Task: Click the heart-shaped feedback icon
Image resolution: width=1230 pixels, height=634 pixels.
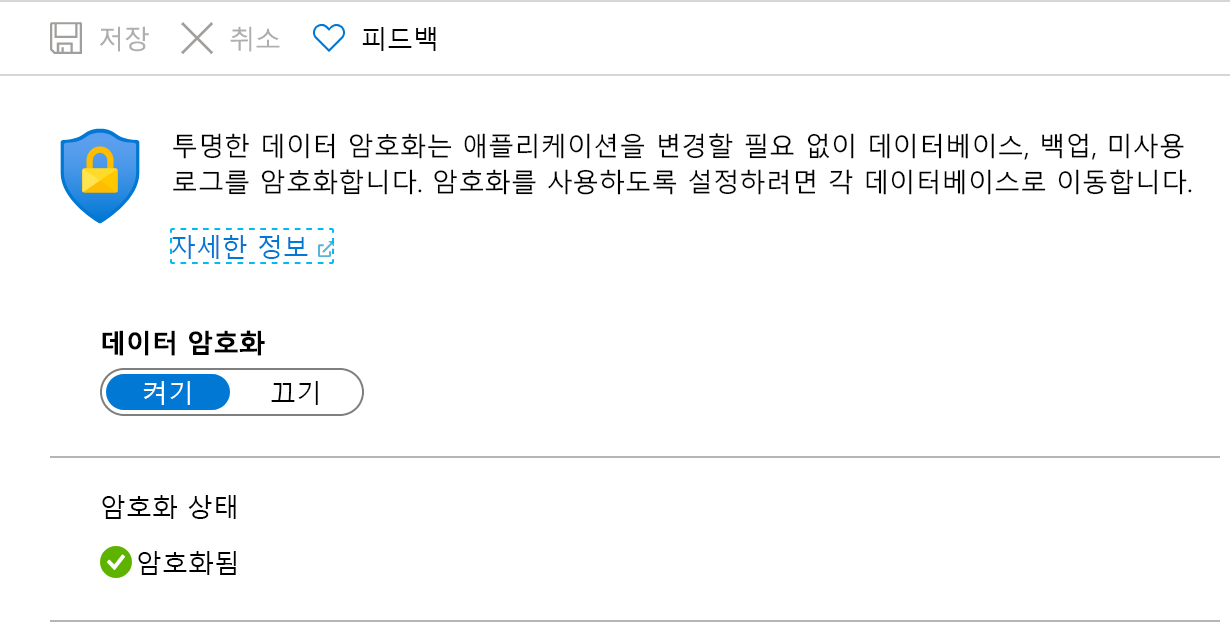Action: pyautogui.click(x=328, y=38)
